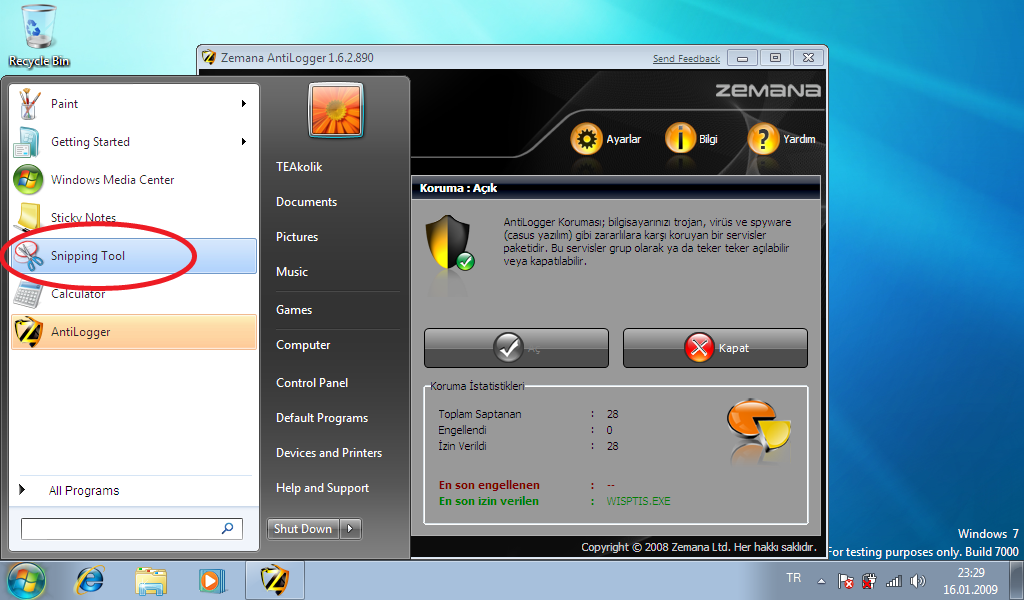Expand Paint recent files arrow
Viewport: 1024px width, 600px height.
coord(244,104)
